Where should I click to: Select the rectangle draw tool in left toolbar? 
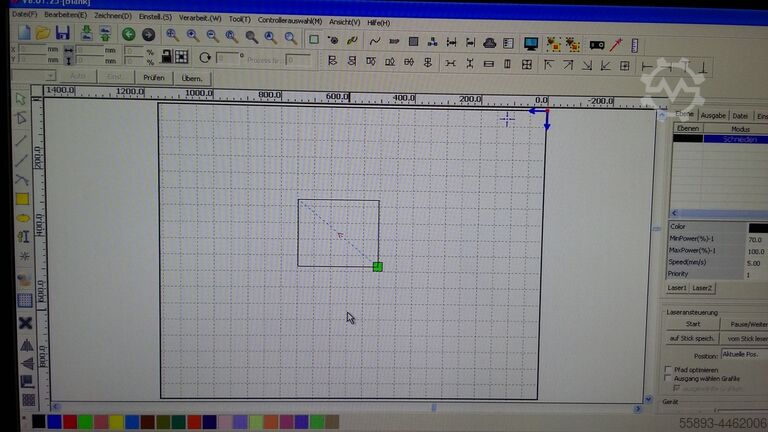tap(22, 198)
